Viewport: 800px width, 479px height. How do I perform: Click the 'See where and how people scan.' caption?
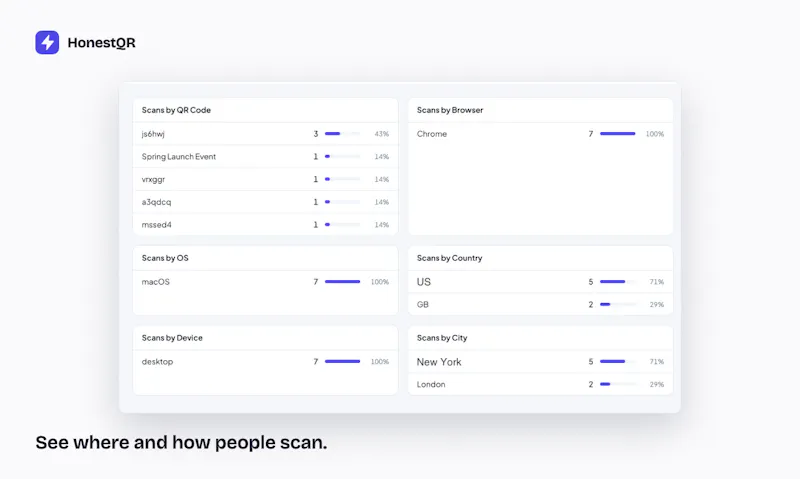181,442
